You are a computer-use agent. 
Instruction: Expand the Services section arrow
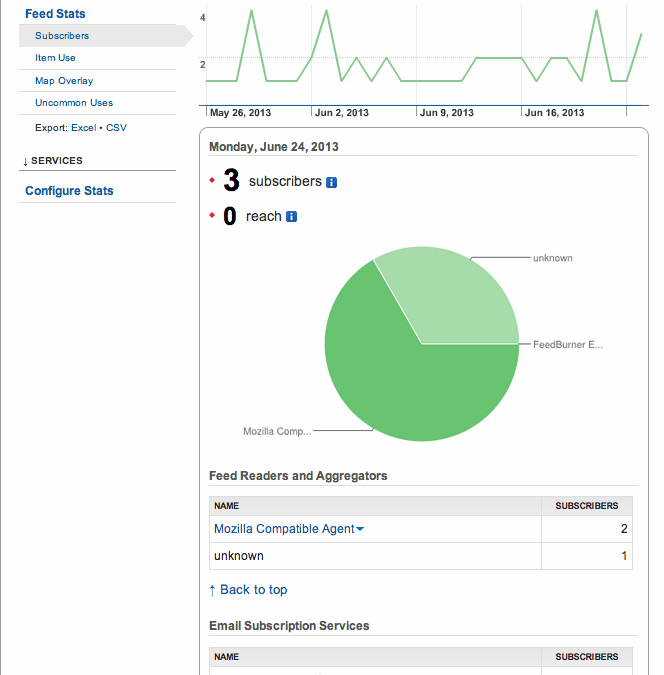pos(25,161)
